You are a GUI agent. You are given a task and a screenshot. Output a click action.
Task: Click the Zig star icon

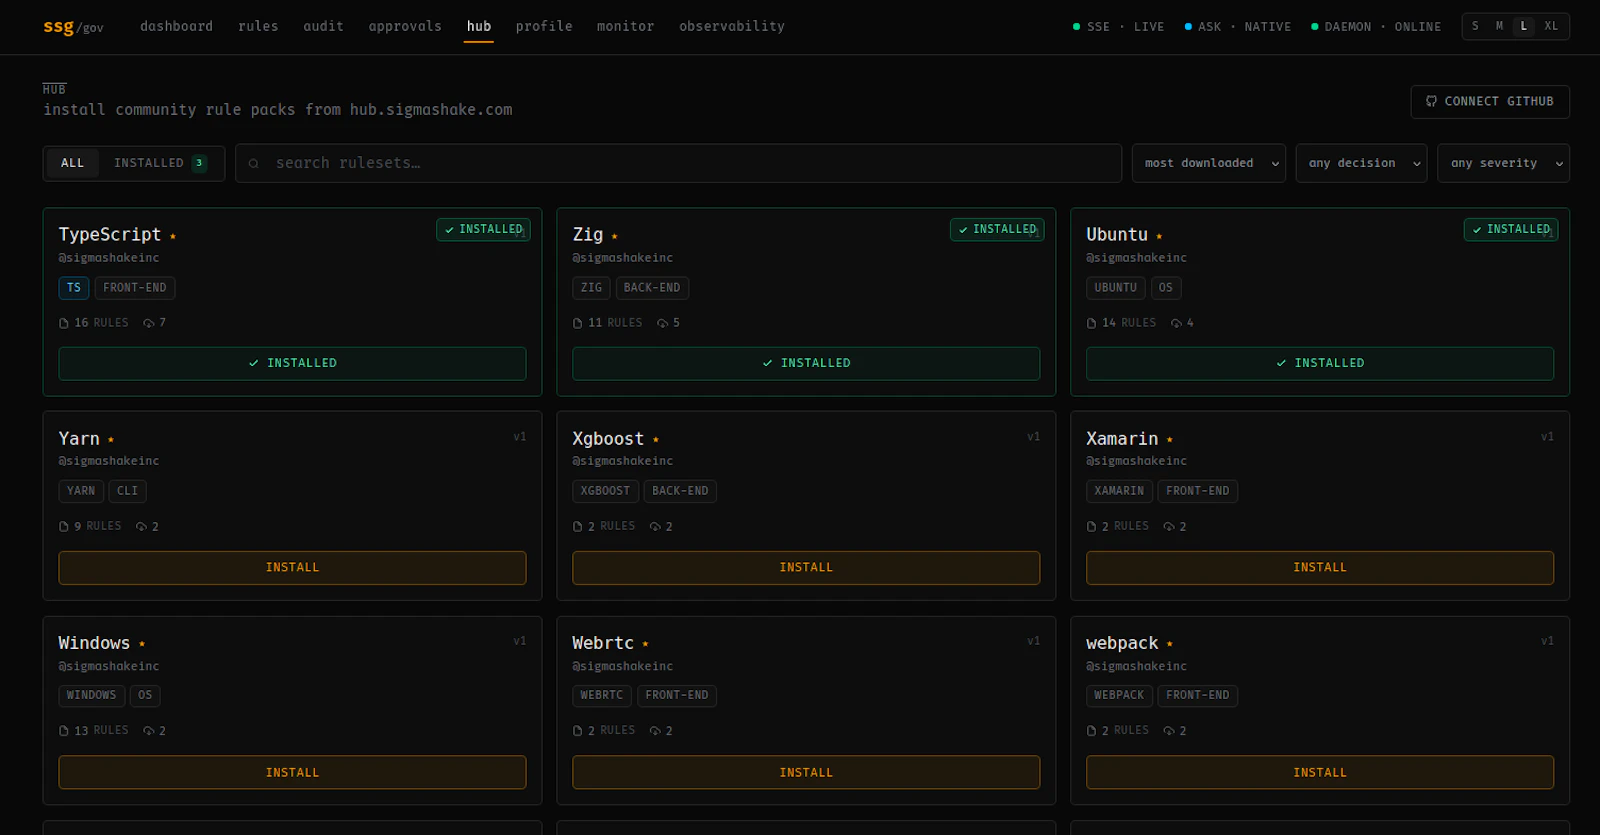point(614,236)
